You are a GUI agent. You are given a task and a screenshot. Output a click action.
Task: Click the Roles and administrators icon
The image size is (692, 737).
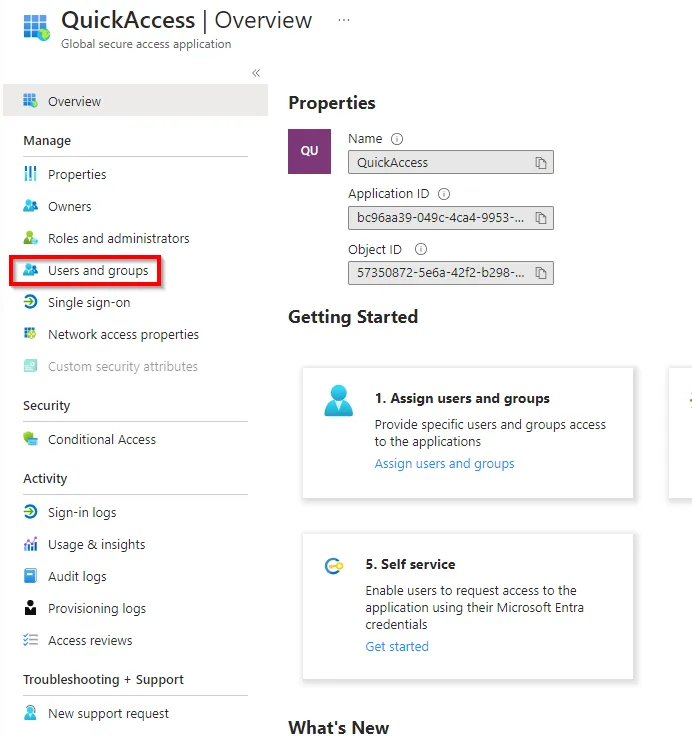(31, 238)
